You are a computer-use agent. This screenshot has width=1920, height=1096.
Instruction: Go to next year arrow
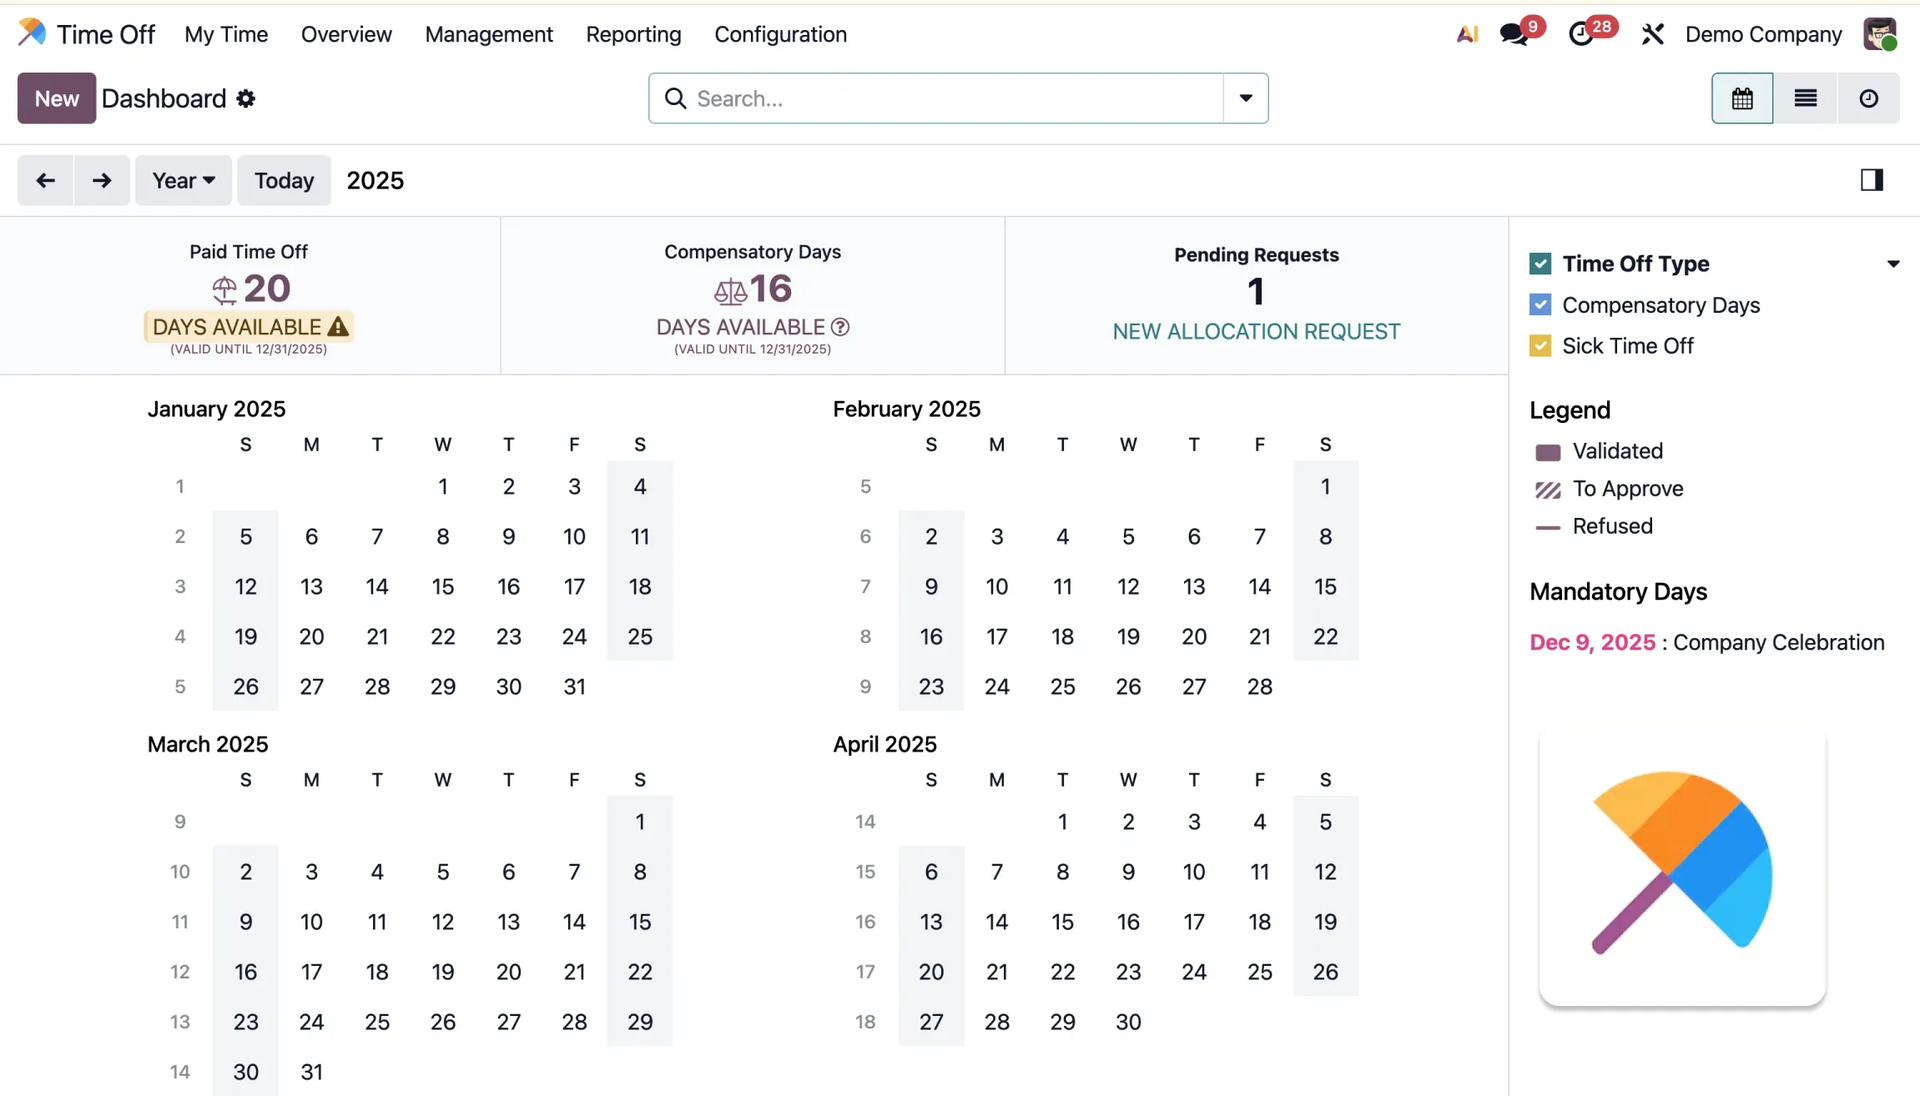(x=101, y=180)
